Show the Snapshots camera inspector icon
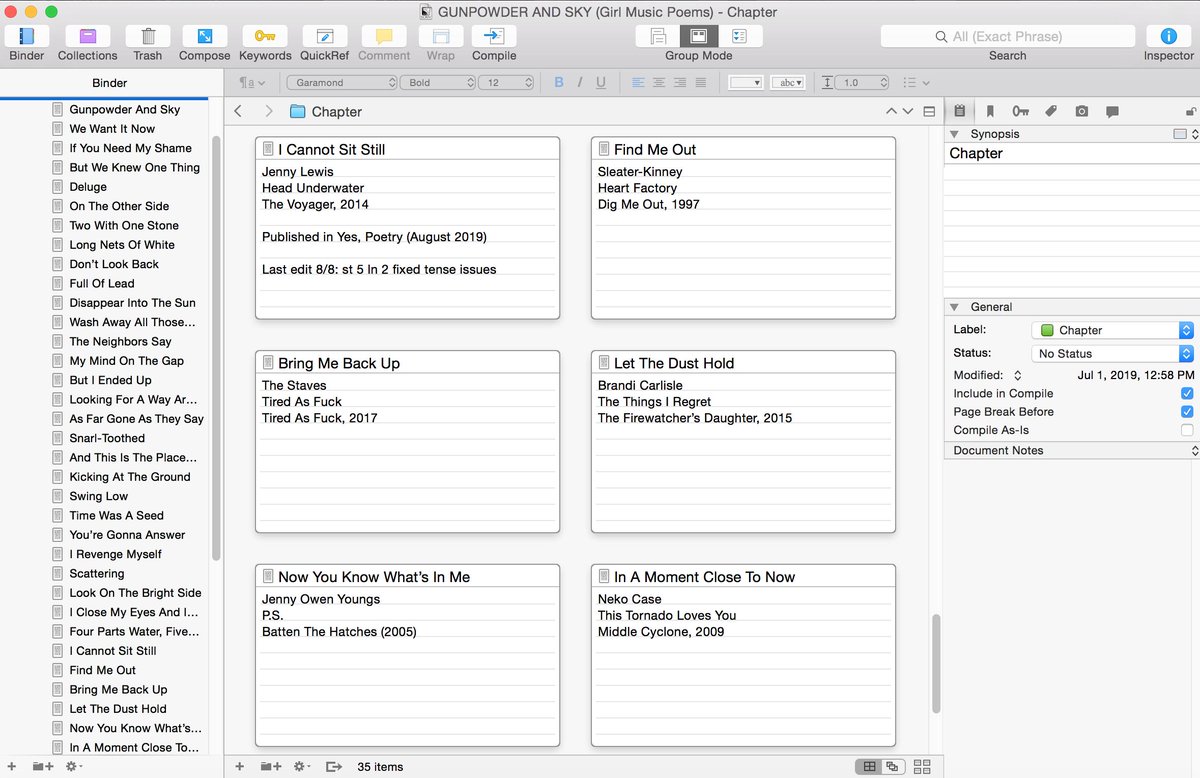1200x778 pixels. (x=1081, y=111)
